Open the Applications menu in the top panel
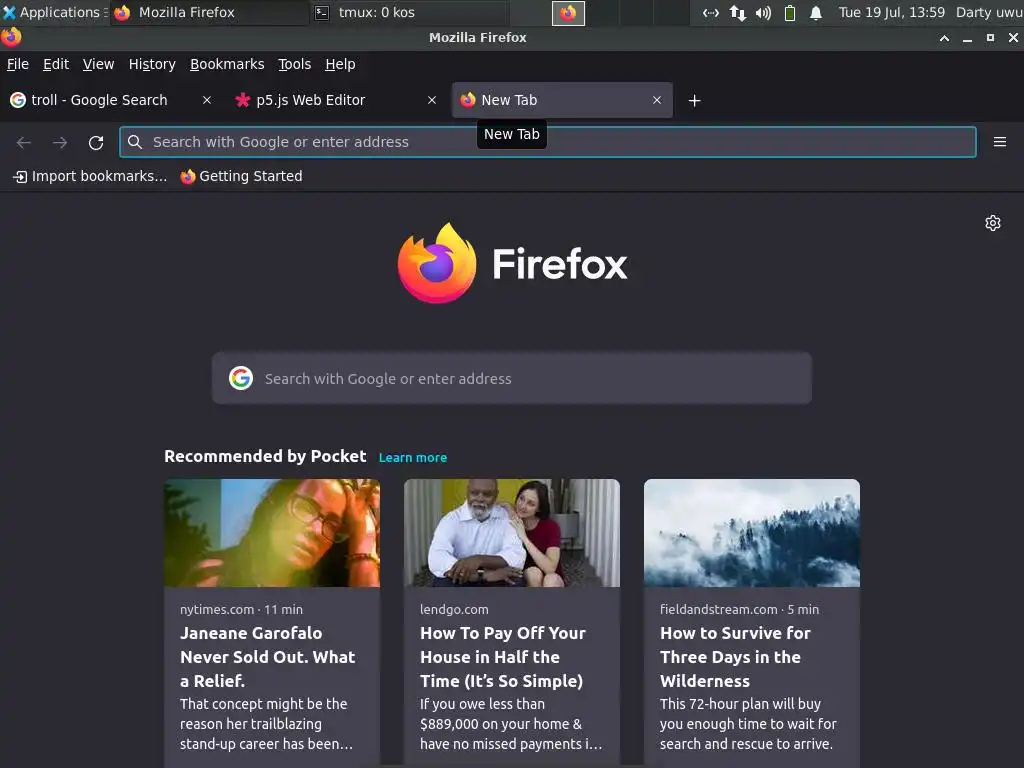This screenshot has width=1024, height=768. pyautogui.click(x=54, y=12)
